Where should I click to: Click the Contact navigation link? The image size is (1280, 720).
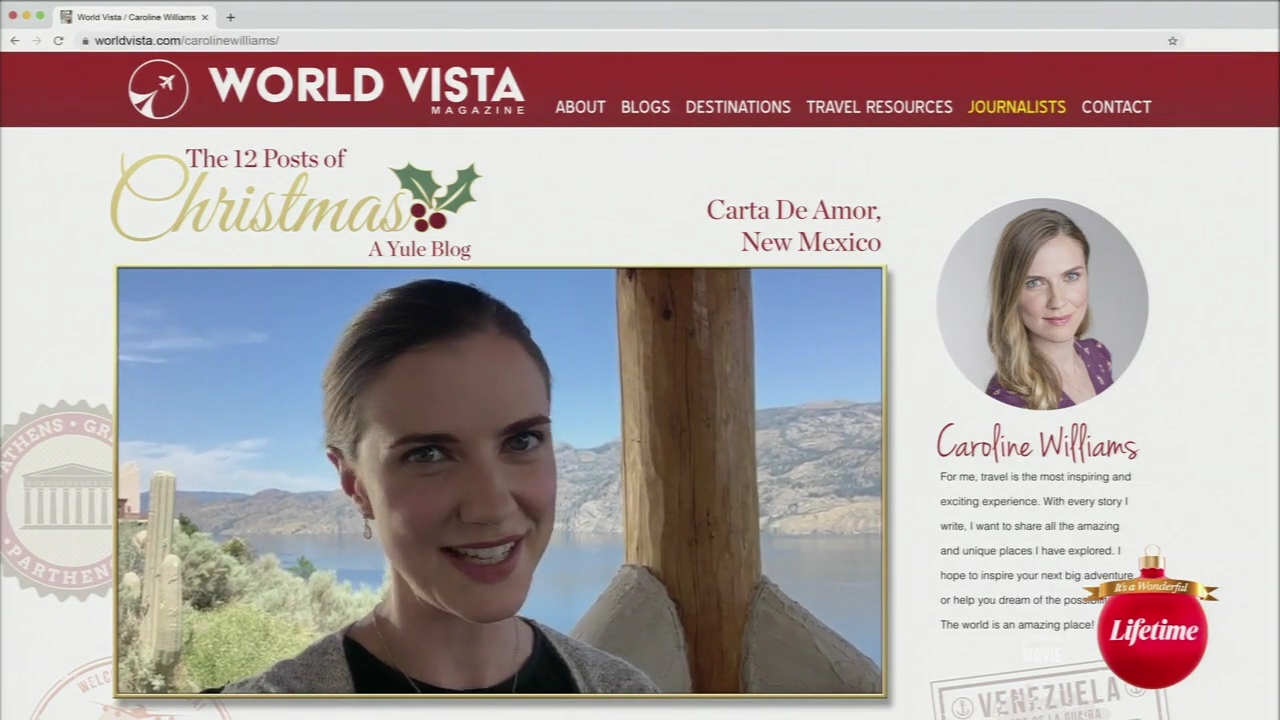tap(1116, 107)
